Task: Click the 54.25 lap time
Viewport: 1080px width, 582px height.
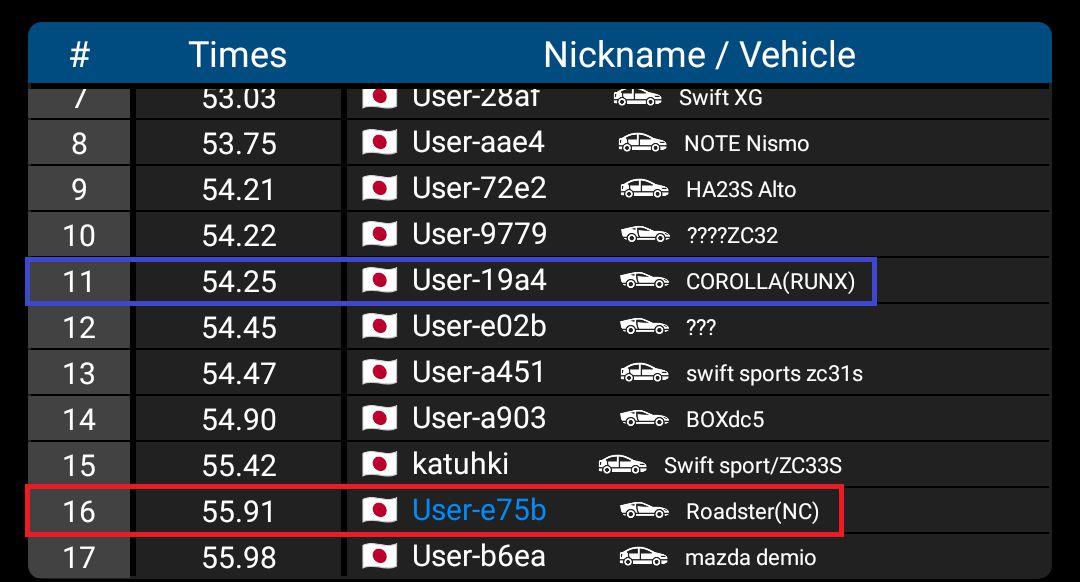Action: tap(239, 281)
